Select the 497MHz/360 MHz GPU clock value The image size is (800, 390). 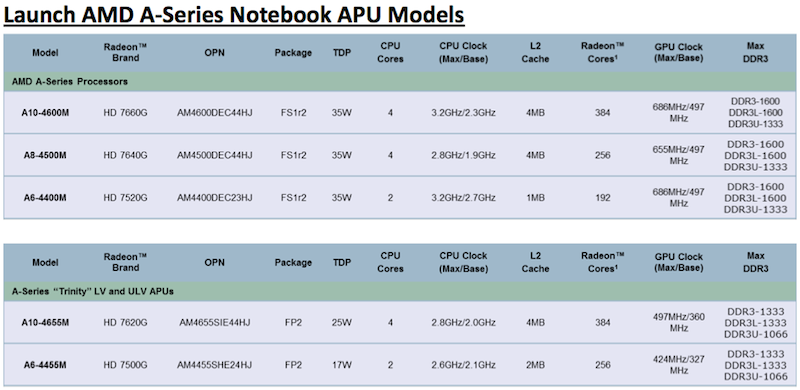pyautogui.click(x=679, y=323)
